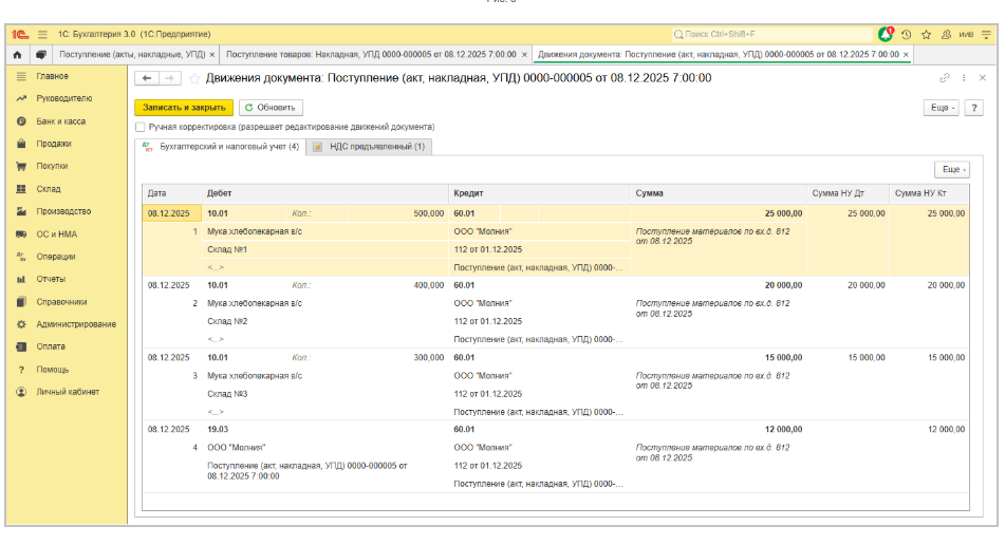Close the Поступление товаров: Накладная tab
The height and width of the screenshot is (545, 1006).
524,55
